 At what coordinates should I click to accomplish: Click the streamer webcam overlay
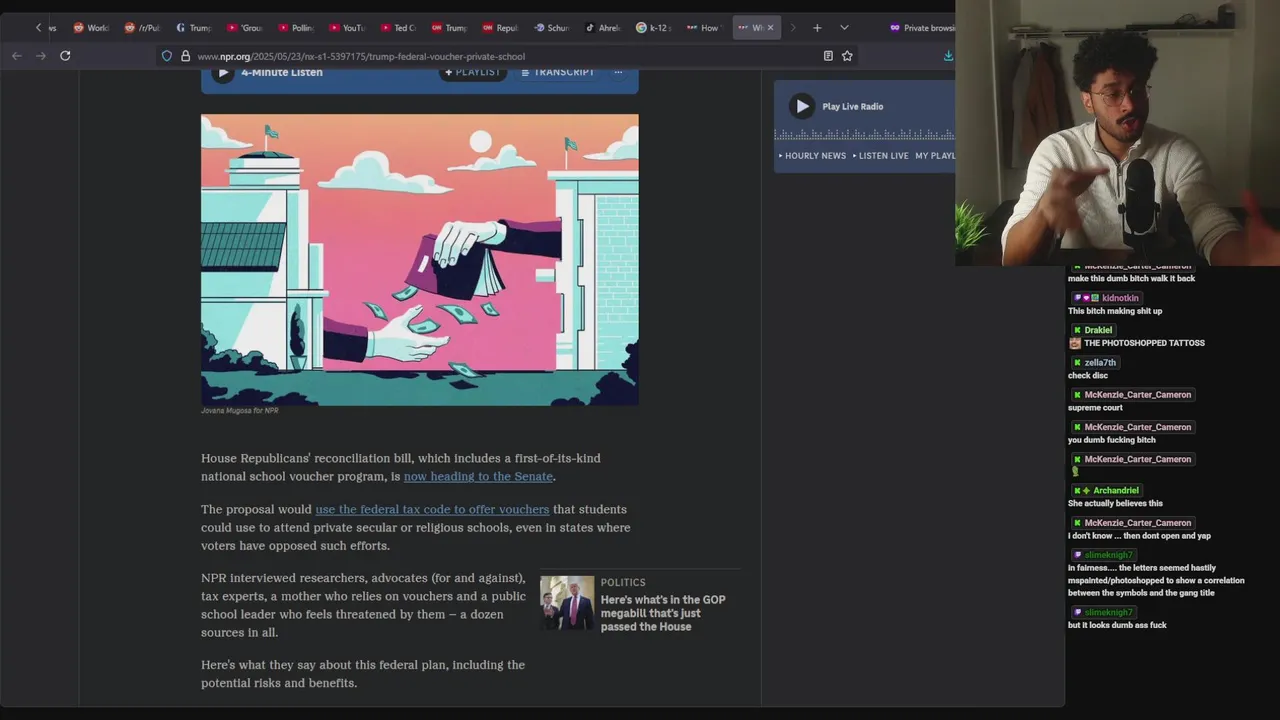(x=1117, y=133)
